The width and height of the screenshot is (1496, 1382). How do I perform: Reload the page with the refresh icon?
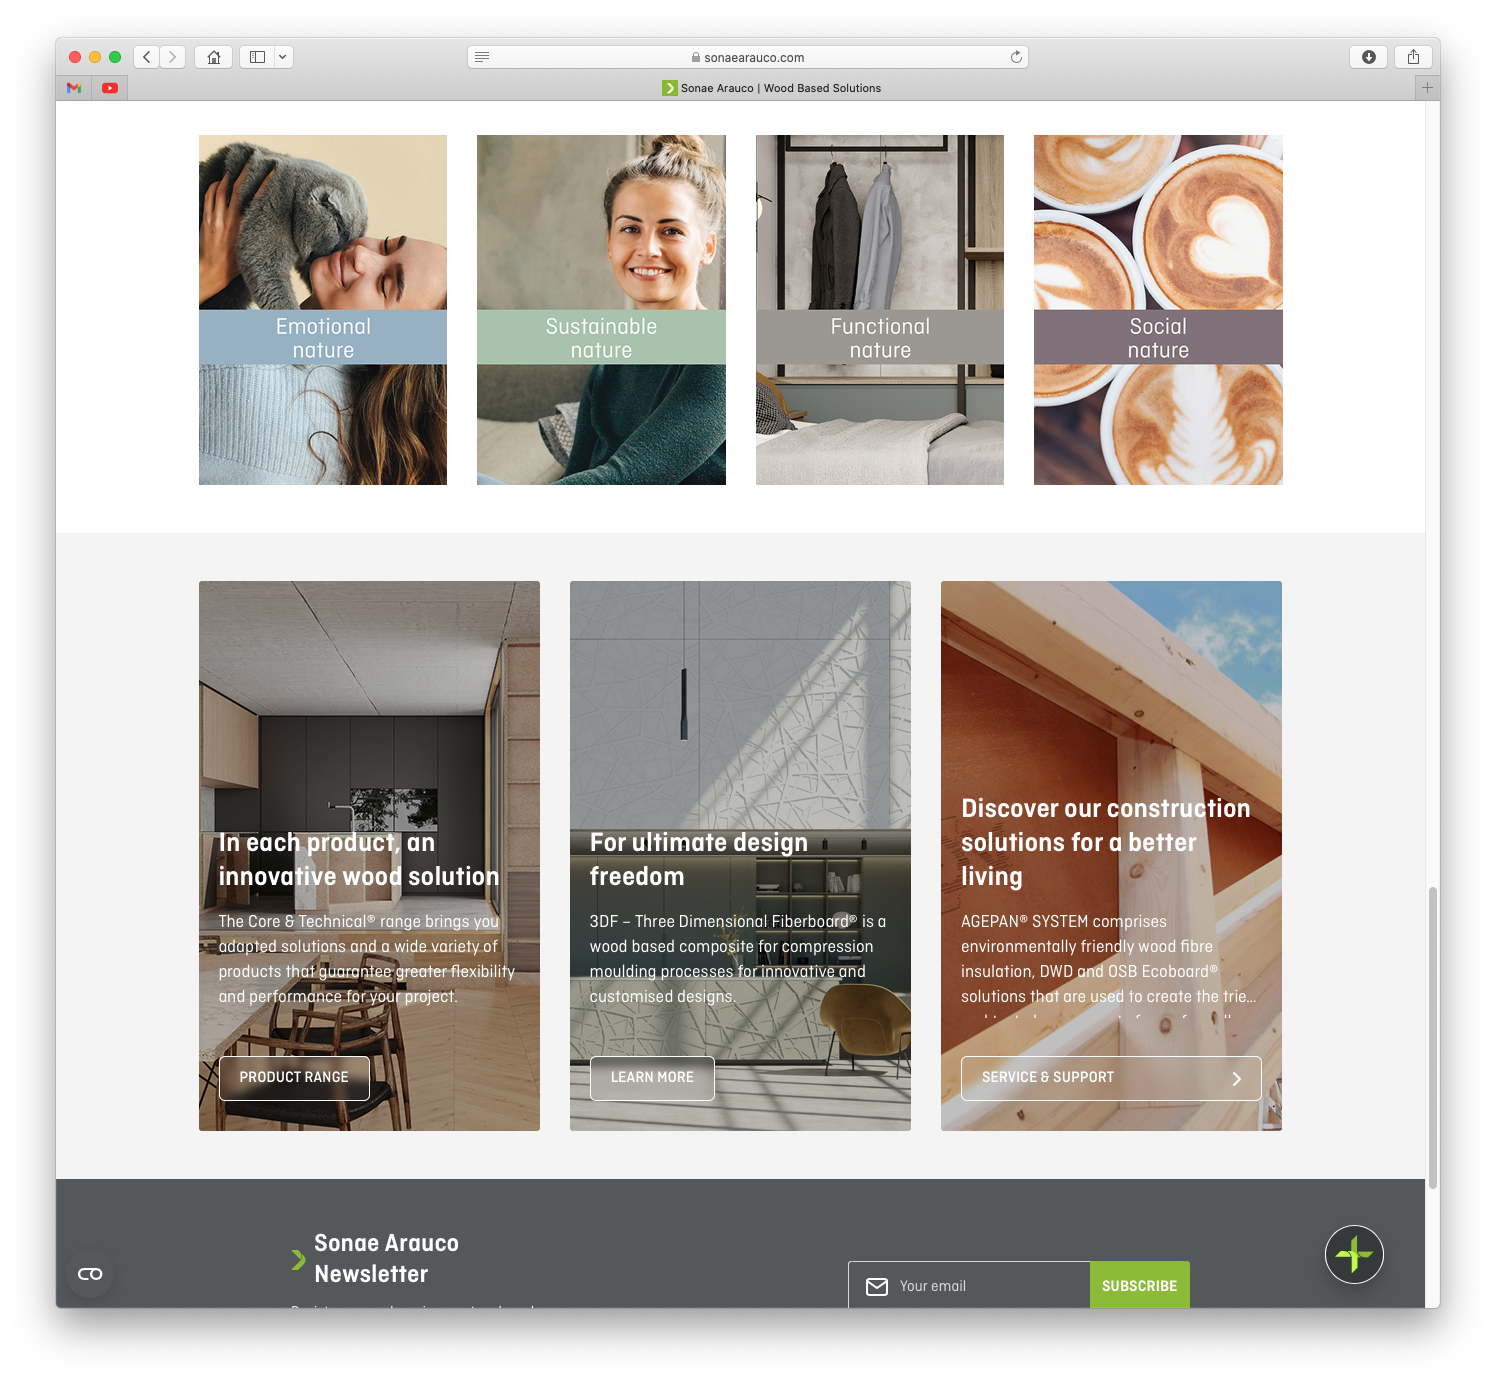coord(1016,57)
